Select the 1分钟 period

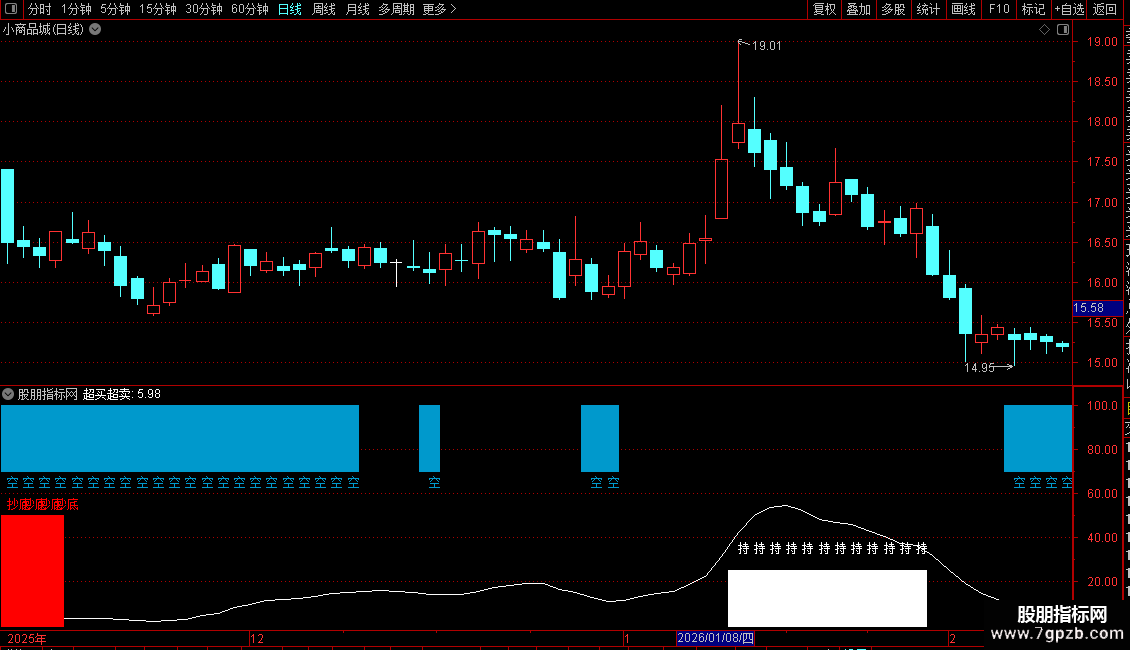point(76,9)
